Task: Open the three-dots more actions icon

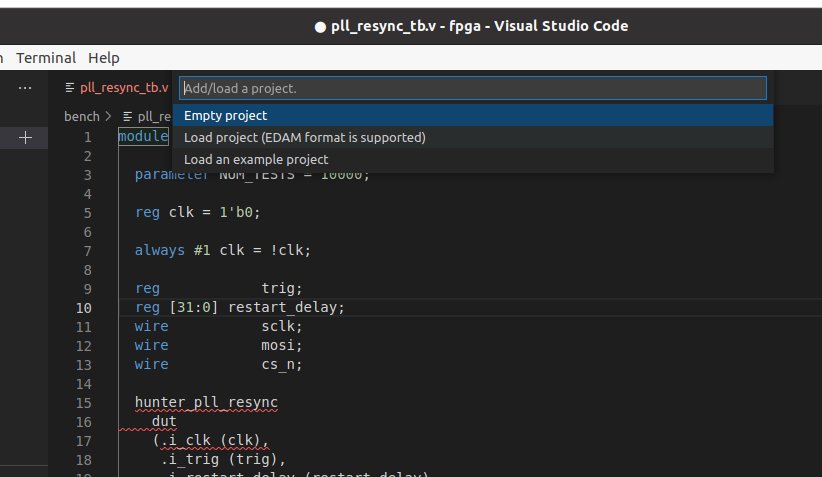Action: click(25, 88)
